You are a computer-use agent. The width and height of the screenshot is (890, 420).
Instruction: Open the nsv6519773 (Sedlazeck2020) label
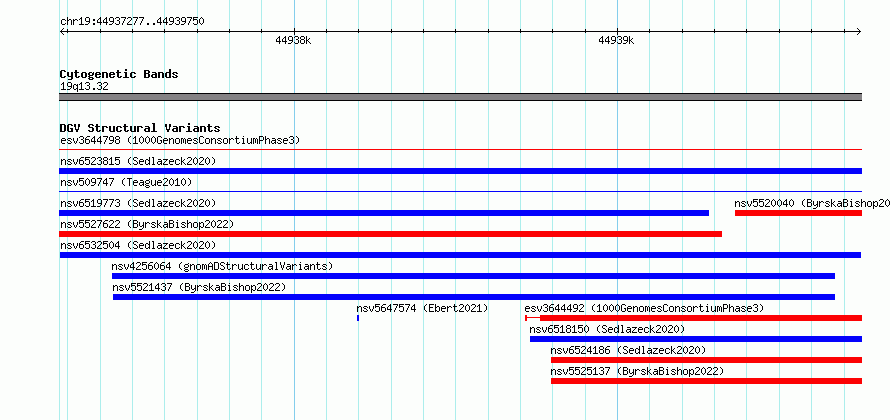click(x=138, y=203)
